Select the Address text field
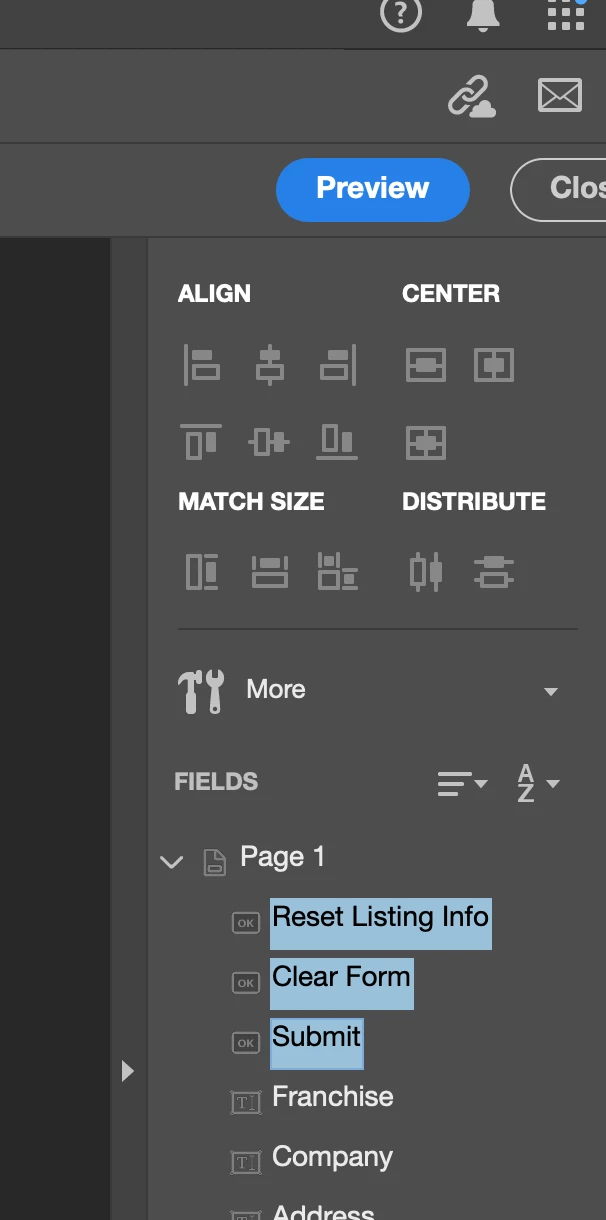This screenshot has width=606, height=1220. [x=323, y=1211]
